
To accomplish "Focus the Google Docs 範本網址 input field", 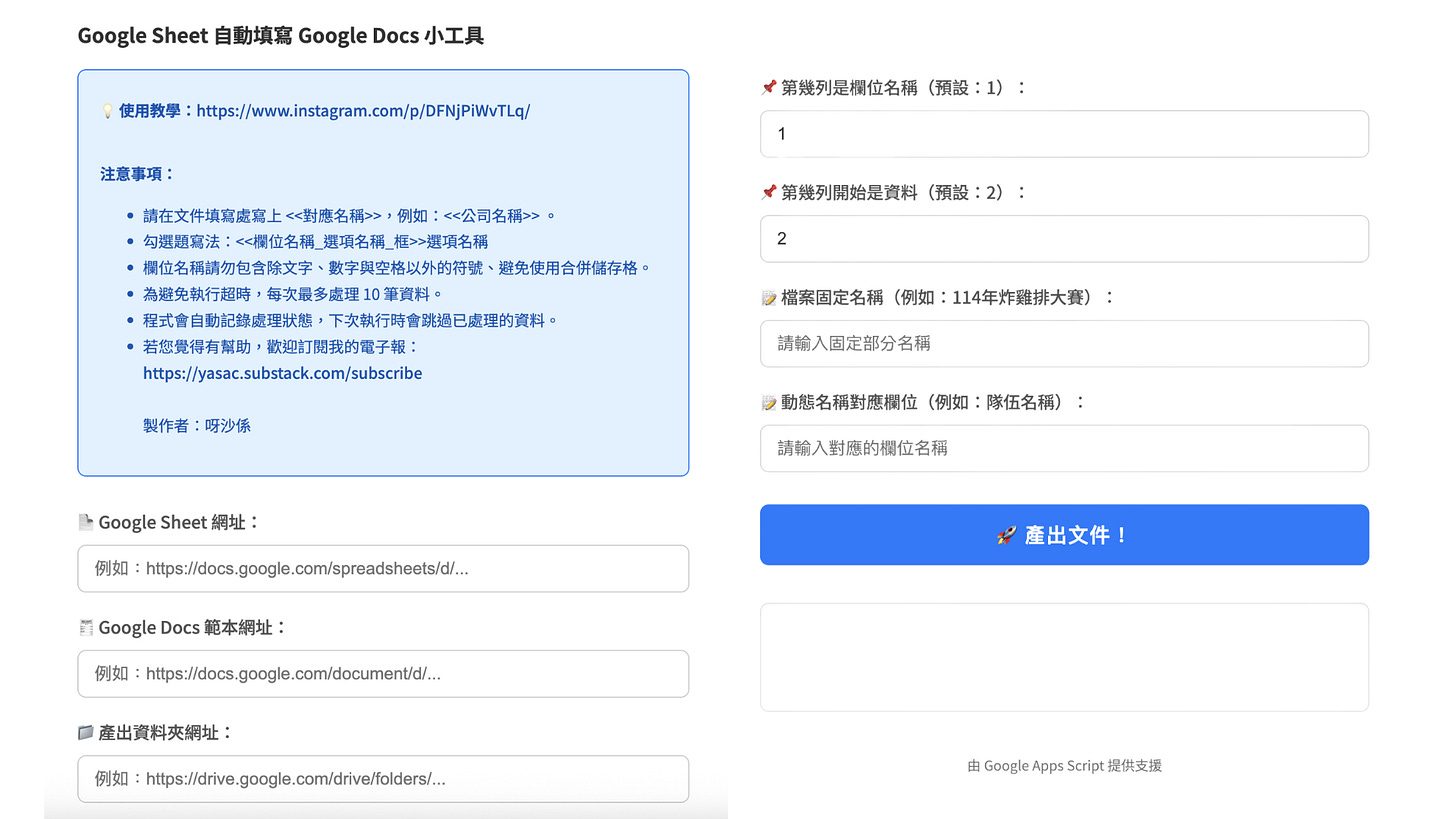I will pos(383,674).
